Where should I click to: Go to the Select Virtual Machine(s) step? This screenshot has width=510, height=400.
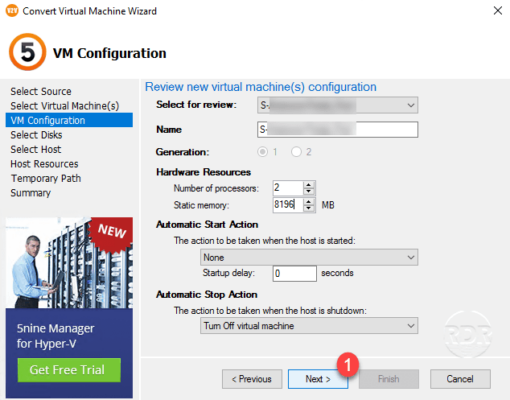tap(65, 106)
